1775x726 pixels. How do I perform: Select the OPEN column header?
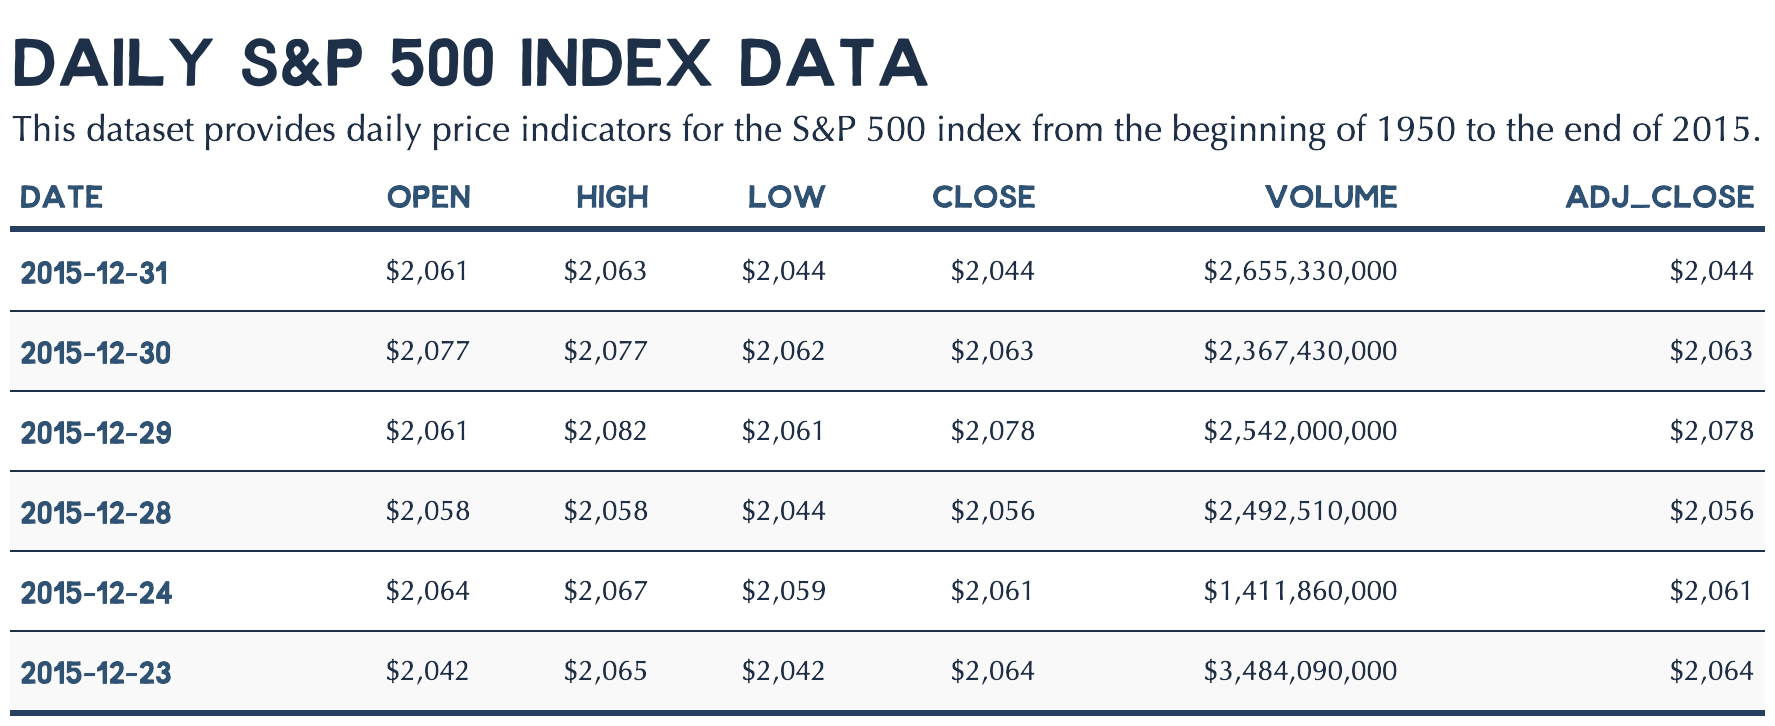429,197
